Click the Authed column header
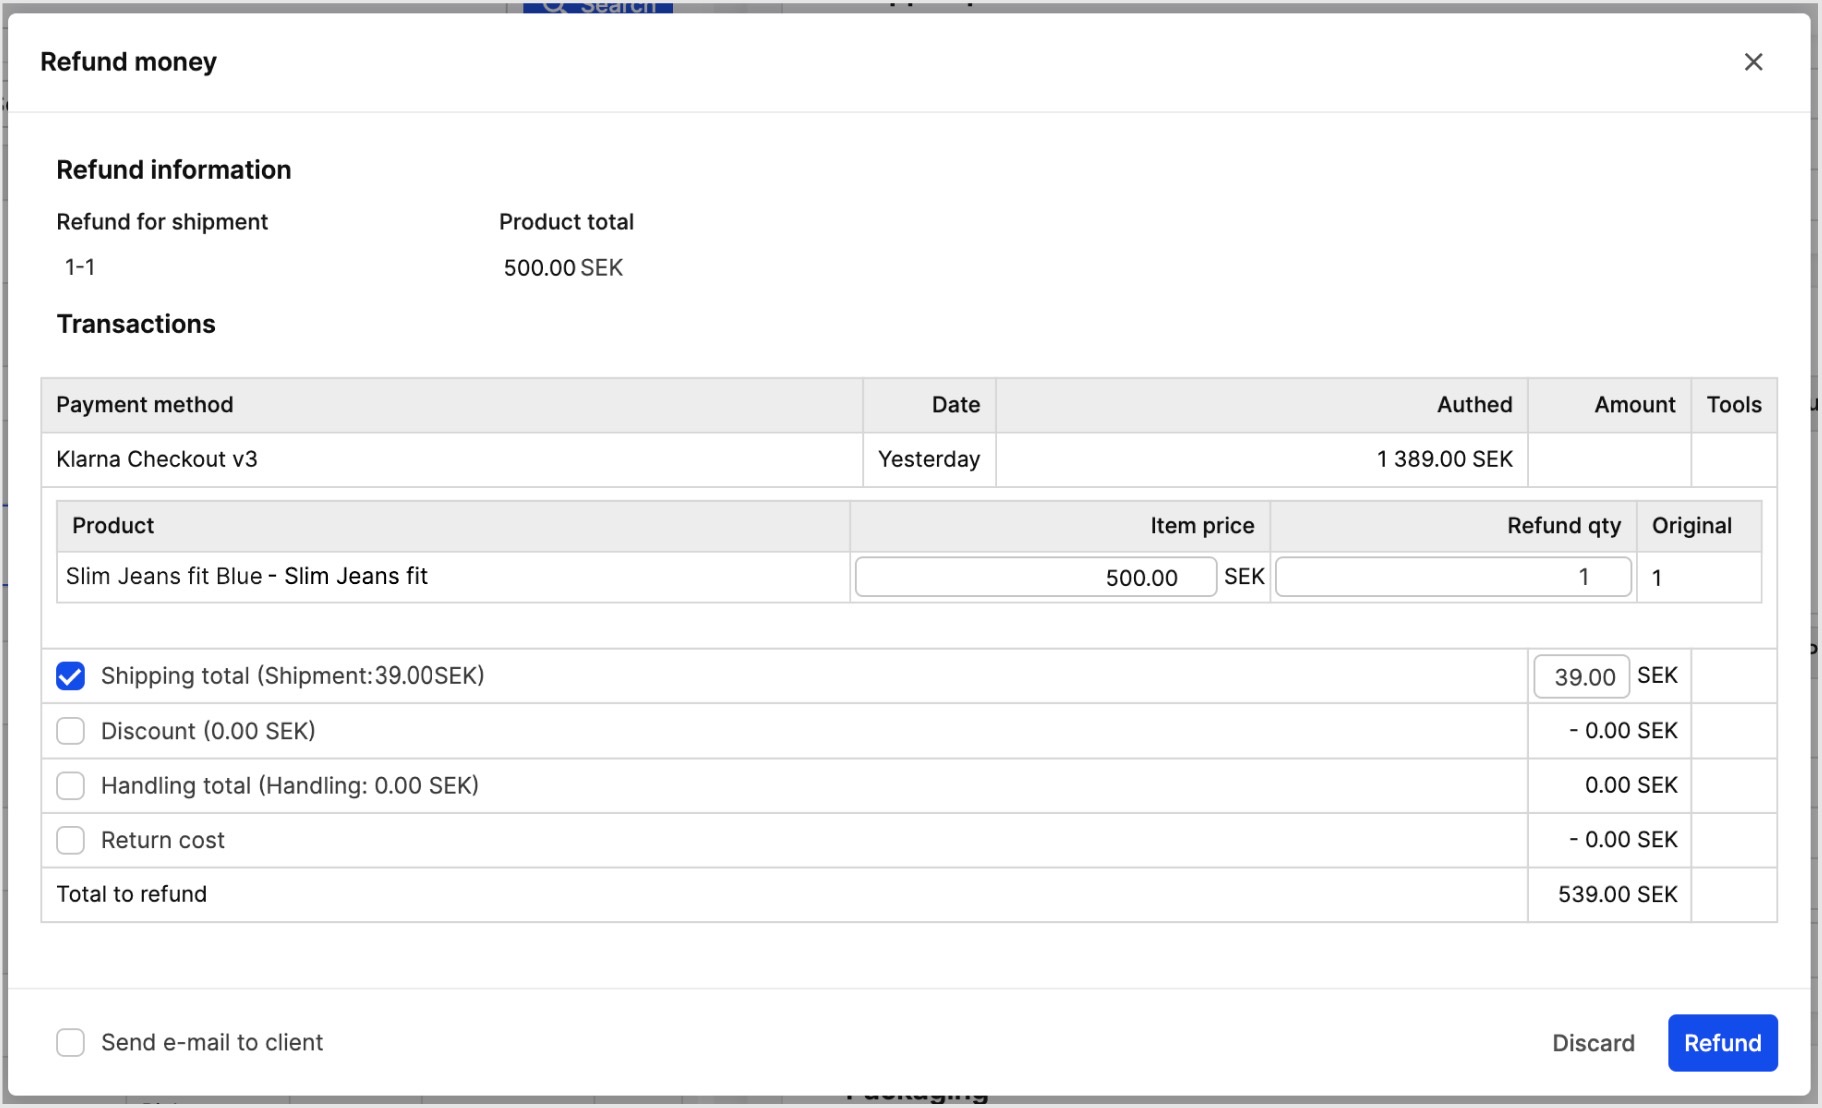This screenshot has width=1822, height=1108. coord(1474,405)
